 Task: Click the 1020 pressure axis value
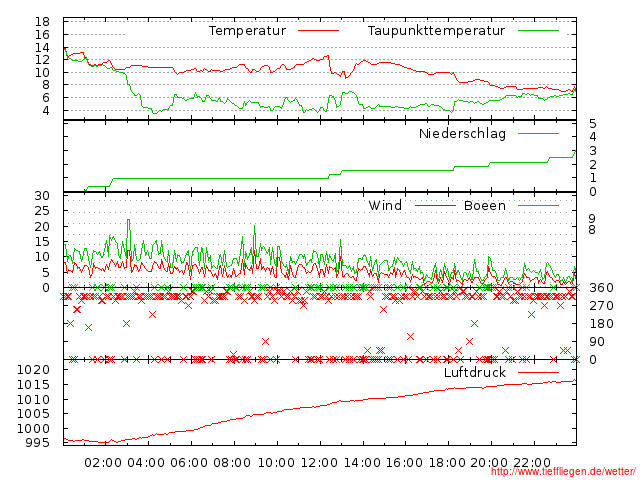33,370
